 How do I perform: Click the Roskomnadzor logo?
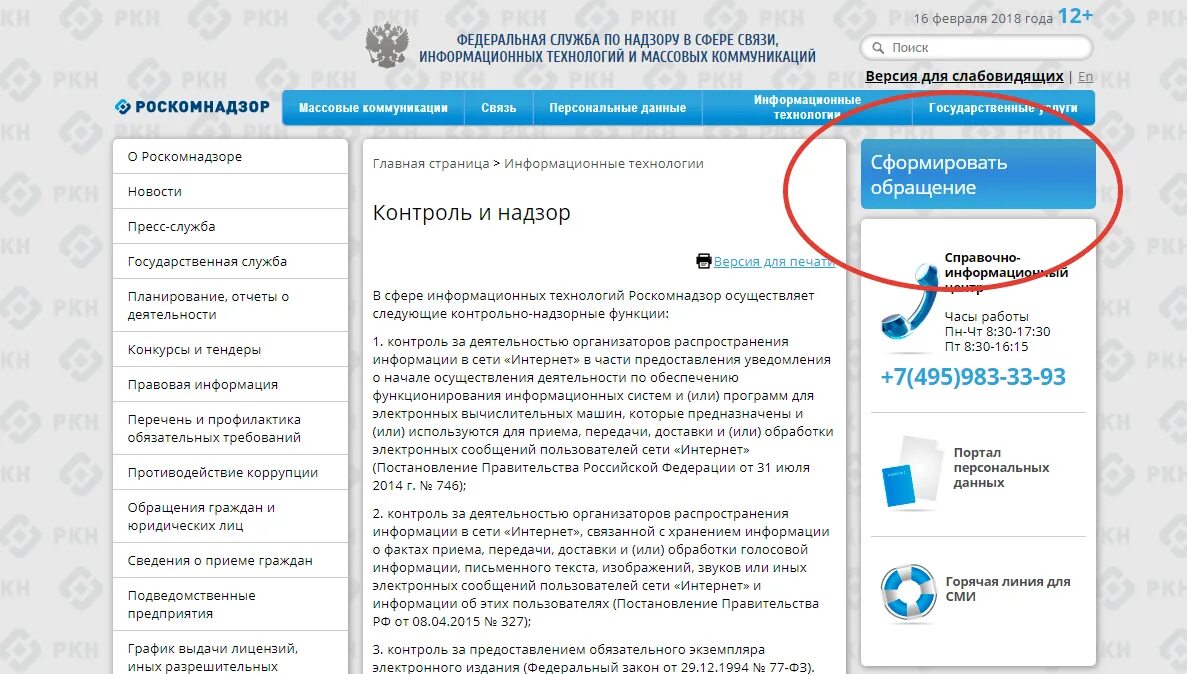(x=192, y=107)
